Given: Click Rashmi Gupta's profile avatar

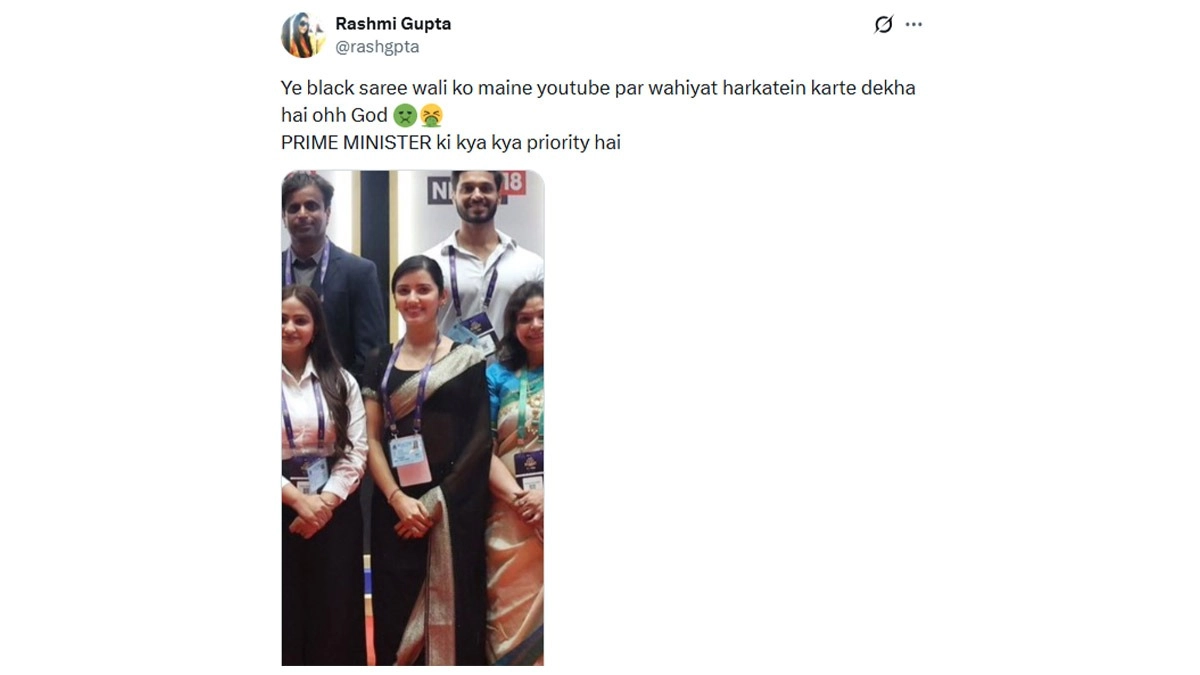Looking at the screenshot, I should point(303,35).
